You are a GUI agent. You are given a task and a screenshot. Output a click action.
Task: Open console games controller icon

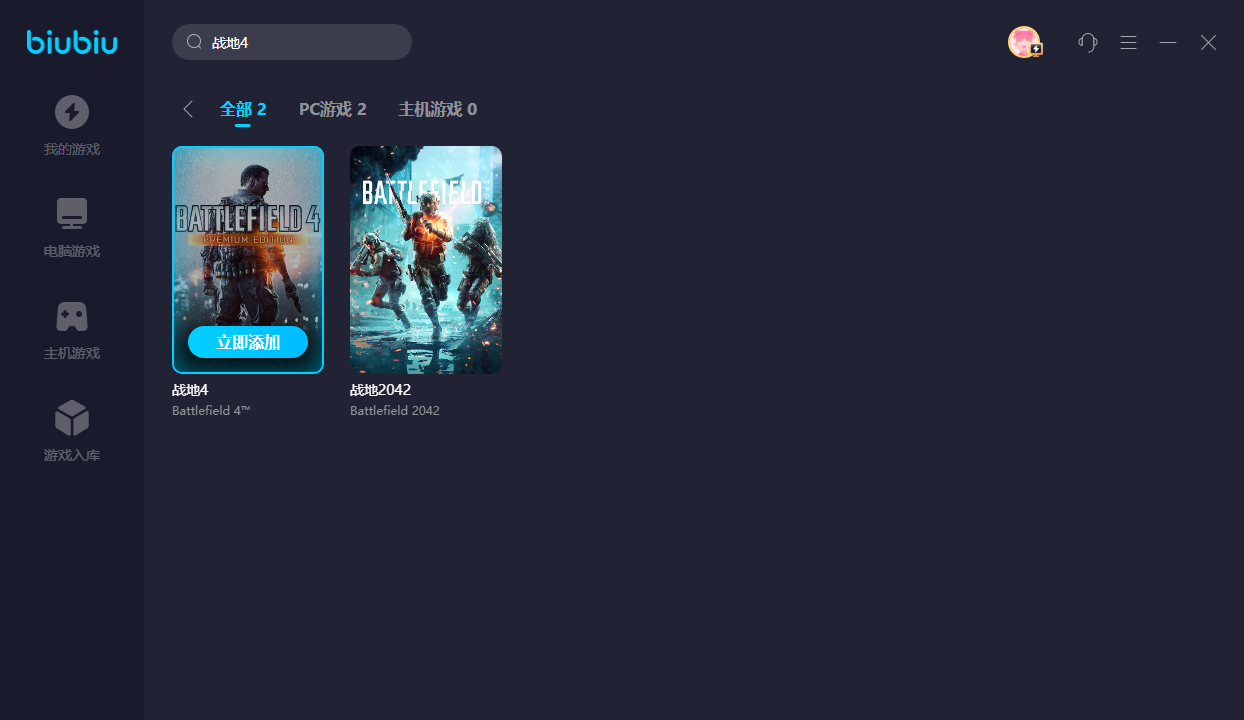72,316
